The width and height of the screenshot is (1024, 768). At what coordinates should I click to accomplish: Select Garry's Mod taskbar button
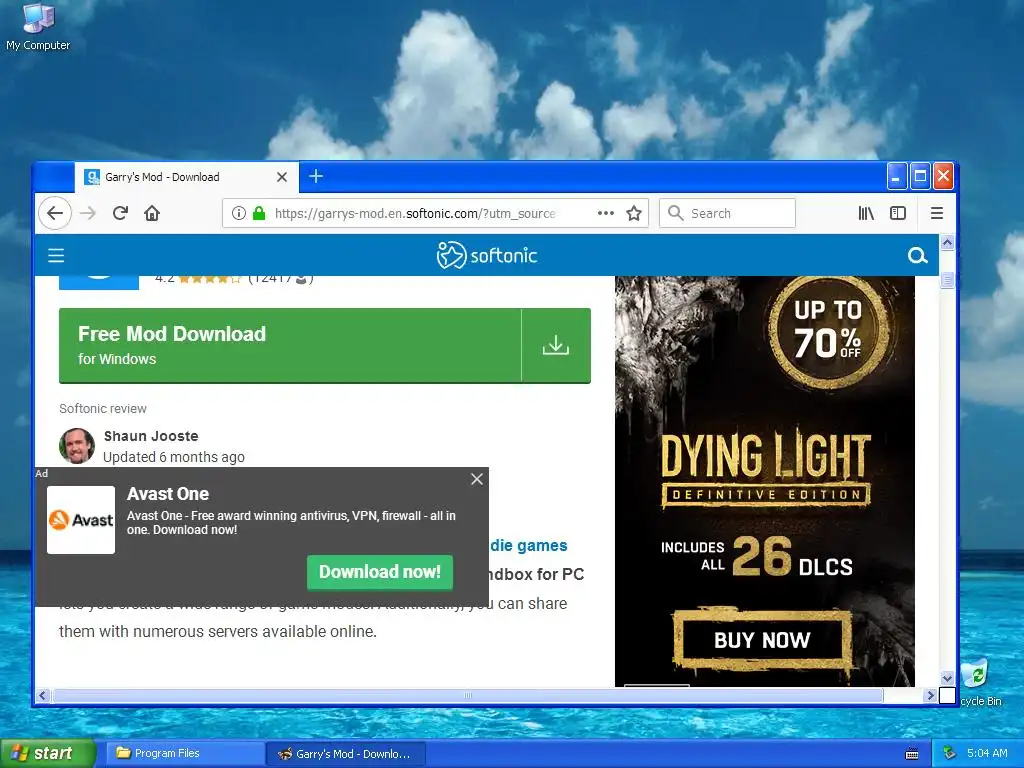(x=346, y=754)
